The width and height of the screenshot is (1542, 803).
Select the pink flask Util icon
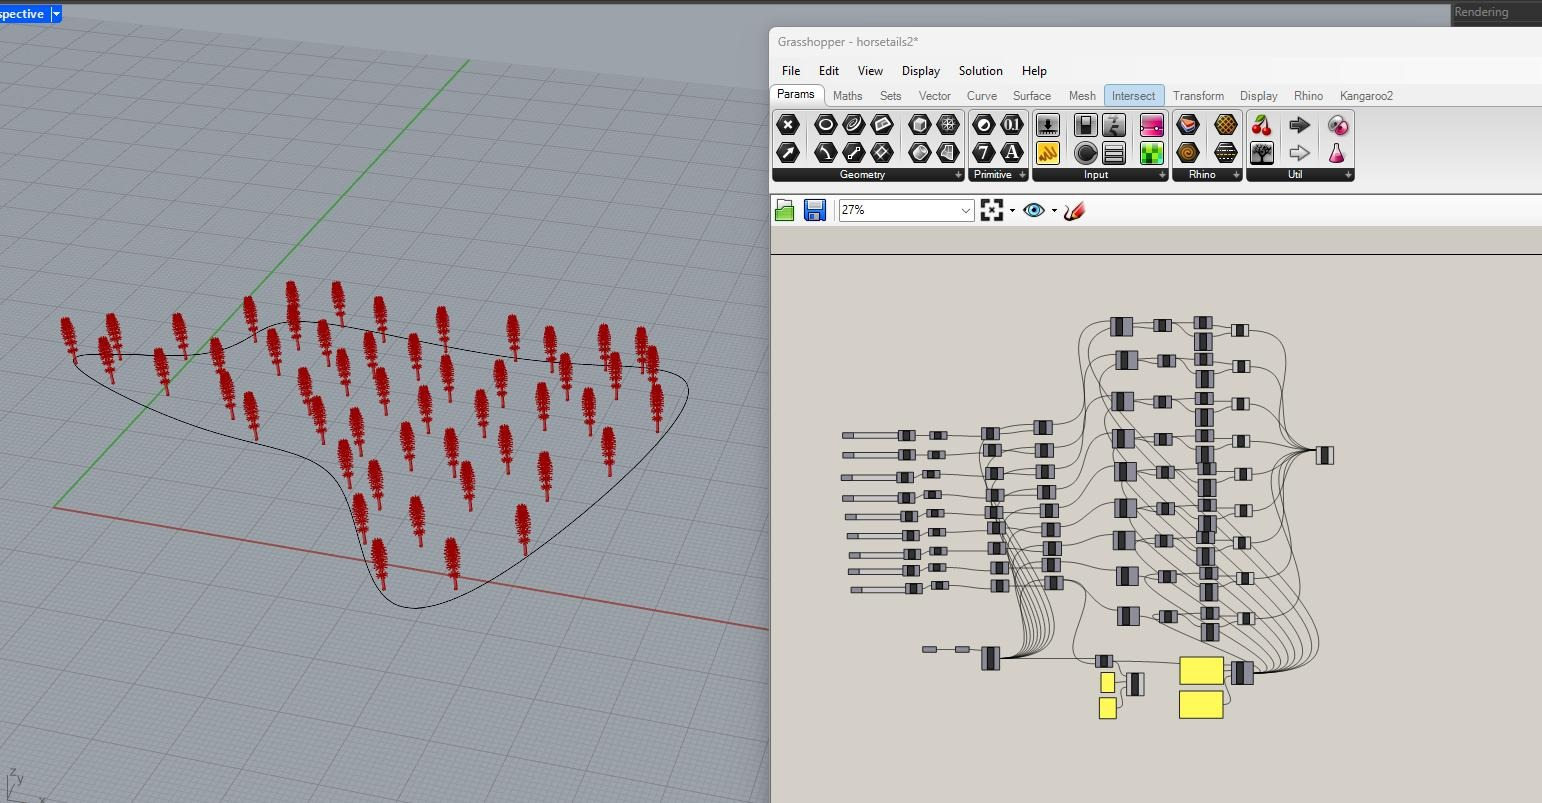pyautogui.click(x=1337, y=152)
